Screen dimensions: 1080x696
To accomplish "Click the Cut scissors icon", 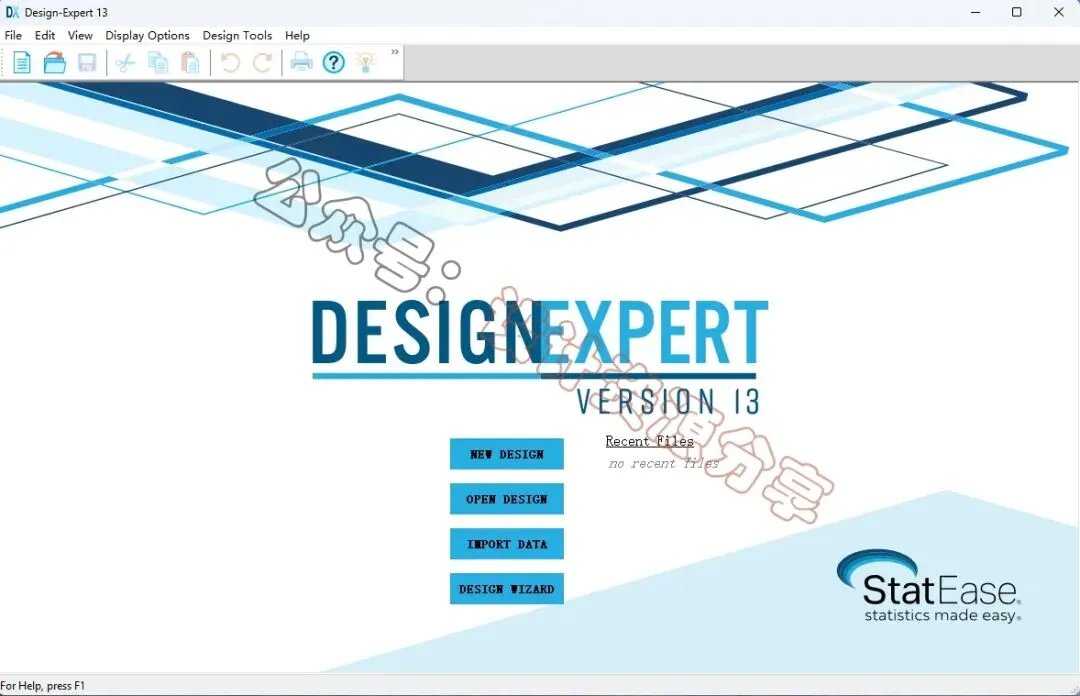I will [125, 63].
